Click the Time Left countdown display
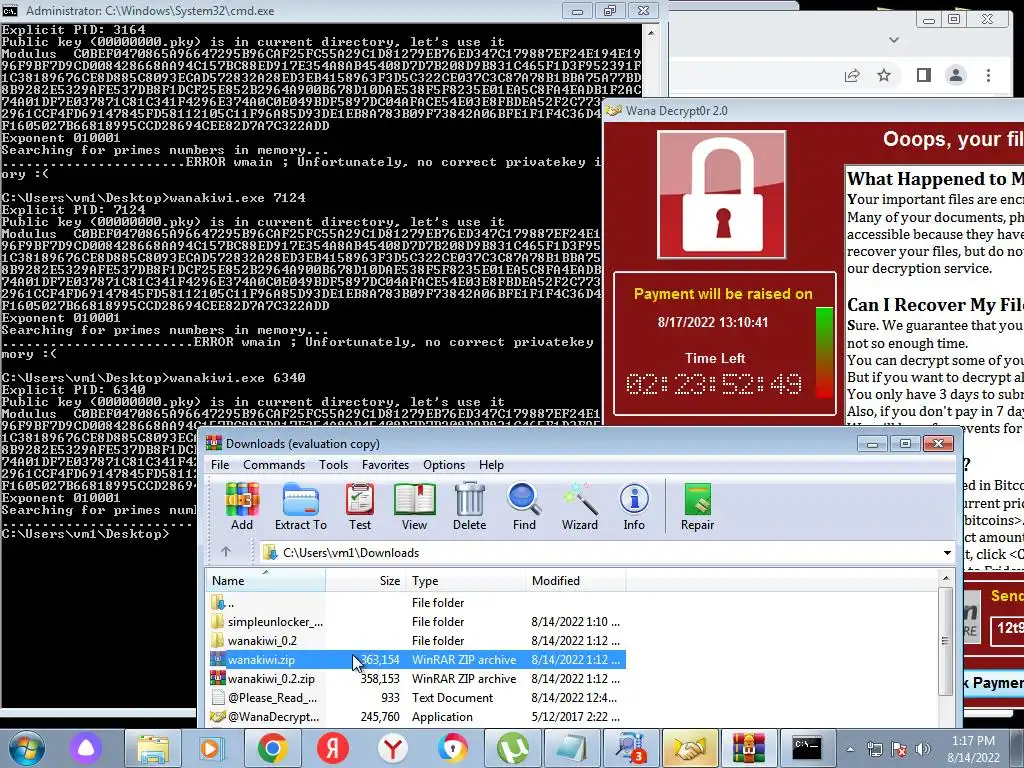Image resolution: width=1024 pixels, height=768 pixels. (714, 384)
